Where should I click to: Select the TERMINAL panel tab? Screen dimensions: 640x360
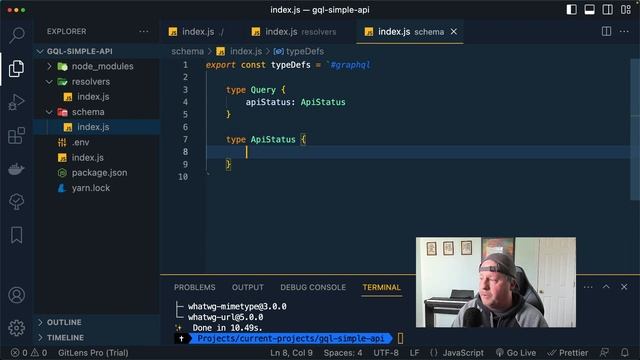click(382, 287)
